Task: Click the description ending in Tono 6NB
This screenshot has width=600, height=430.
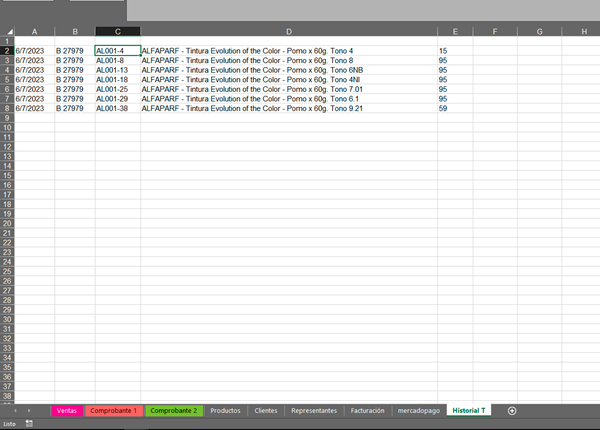Action: (x=289, y=70)
